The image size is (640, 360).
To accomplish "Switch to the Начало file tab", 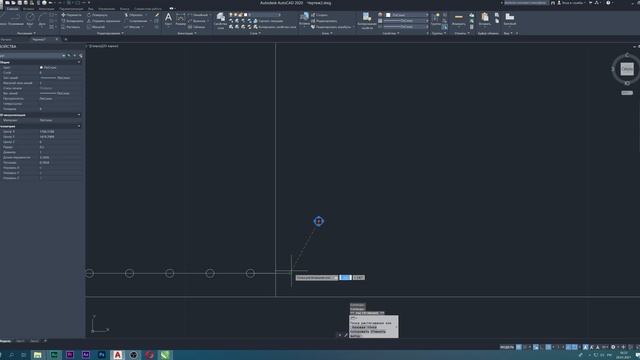I will pos(6,40).
